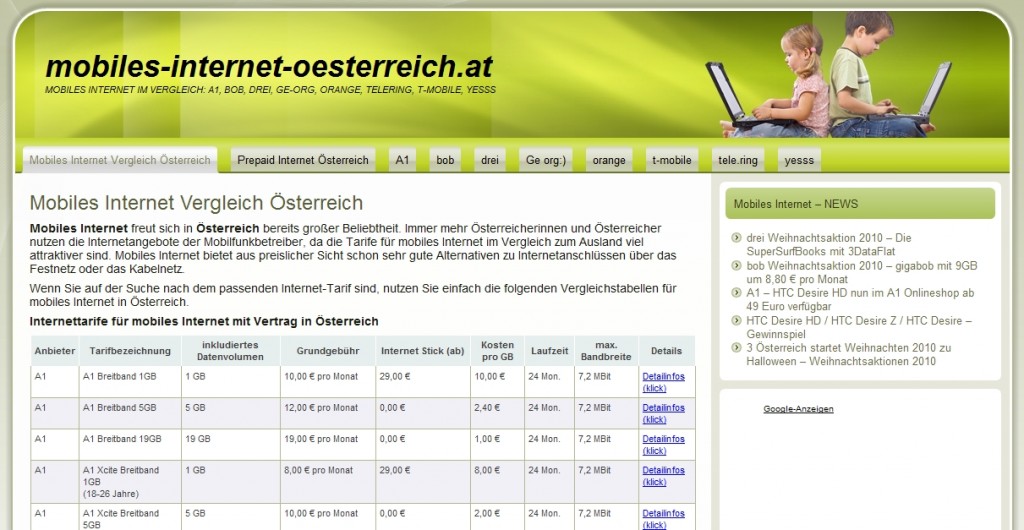Click the Laufzeit column header
This screenshot has width=1024, height=530.
[549, 351]
